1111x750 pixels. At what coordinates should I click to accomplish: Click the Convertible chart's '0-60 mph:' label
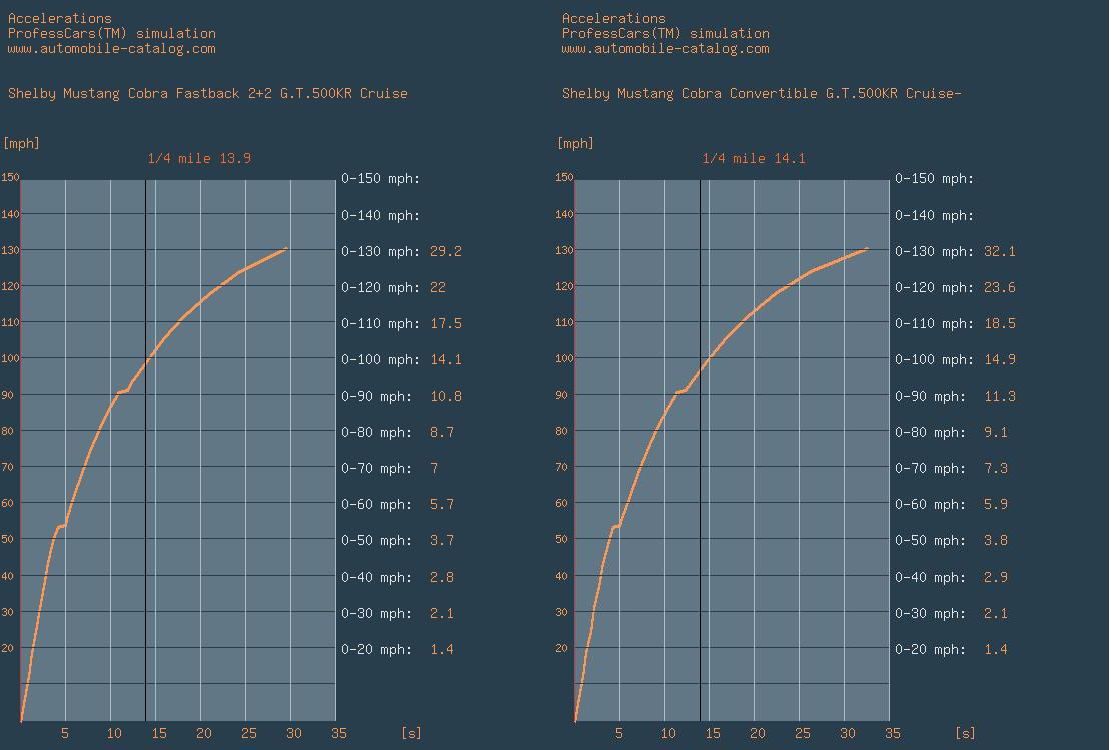point(931,505)
